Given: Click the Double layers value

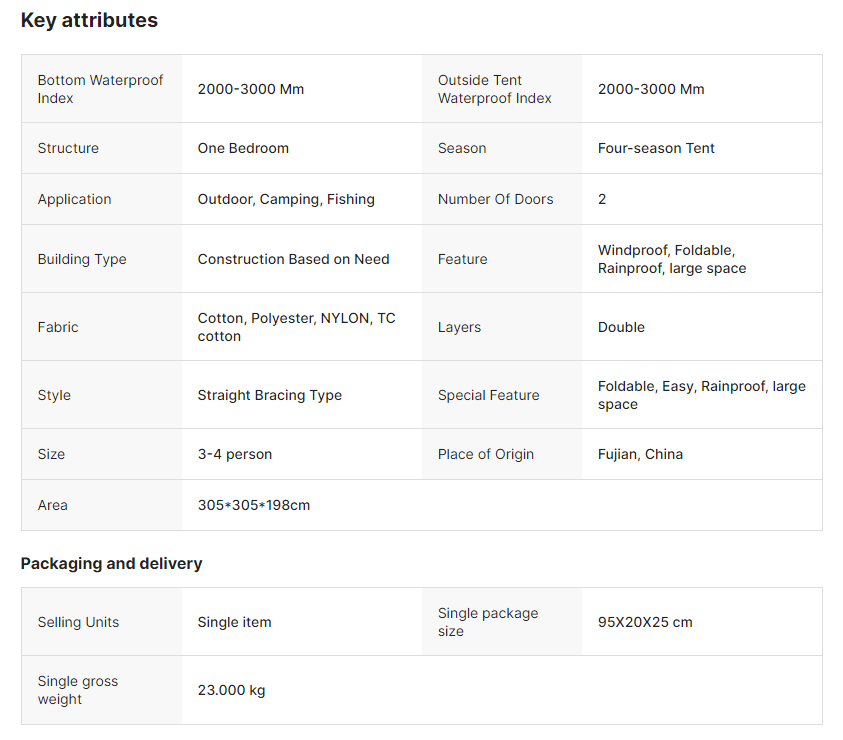Looking at the screenshot, I should click(621, 327).
